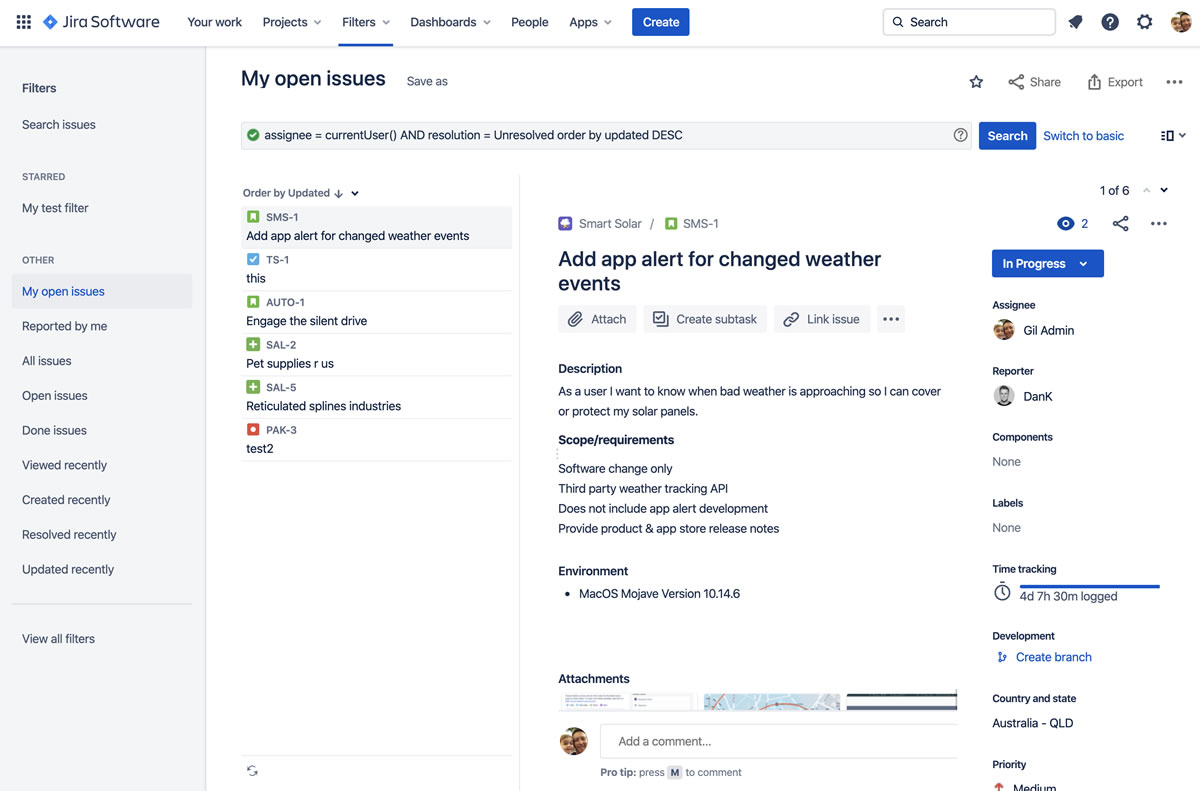The width and height of the screenshot is (1200, 791).
Task: Click the SMS-1 story icon in breadcrumb
Action: point(671,224)
